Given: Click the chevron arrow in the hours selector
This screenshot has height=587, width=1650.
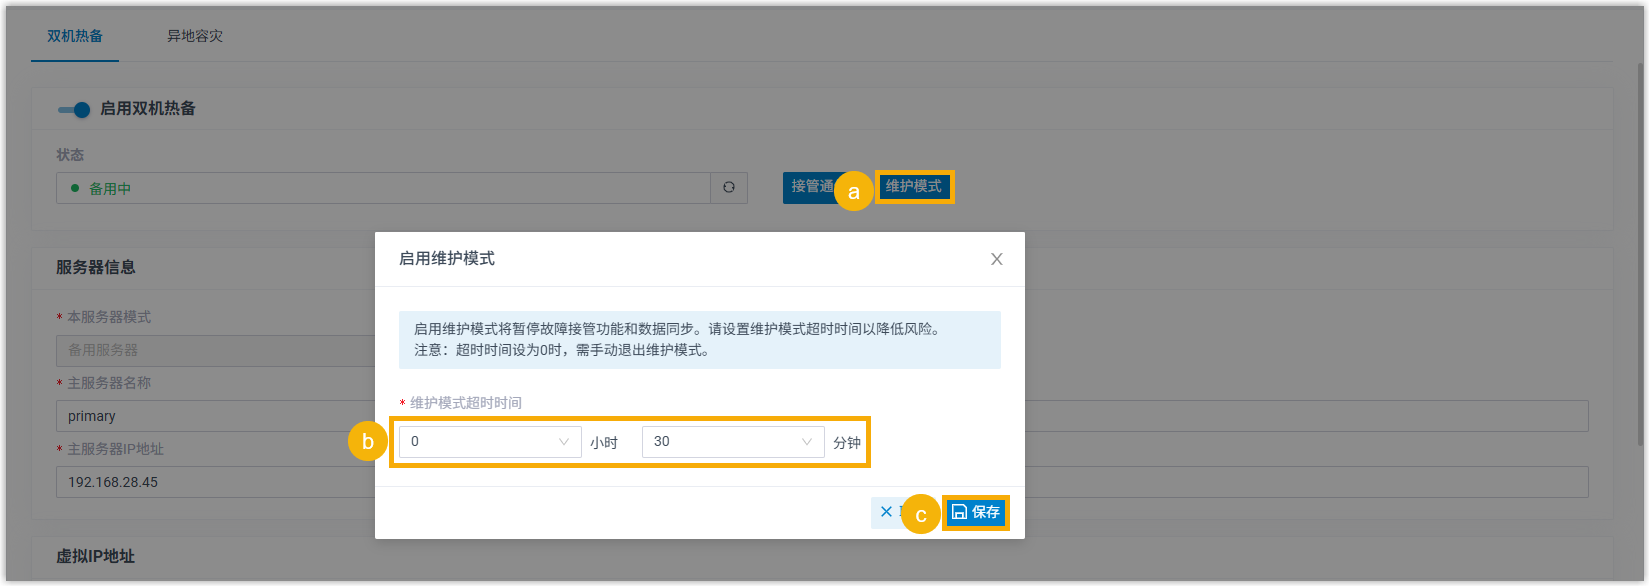Looking at the screenshot, I should pyautogui.click(x=564, y=442).
